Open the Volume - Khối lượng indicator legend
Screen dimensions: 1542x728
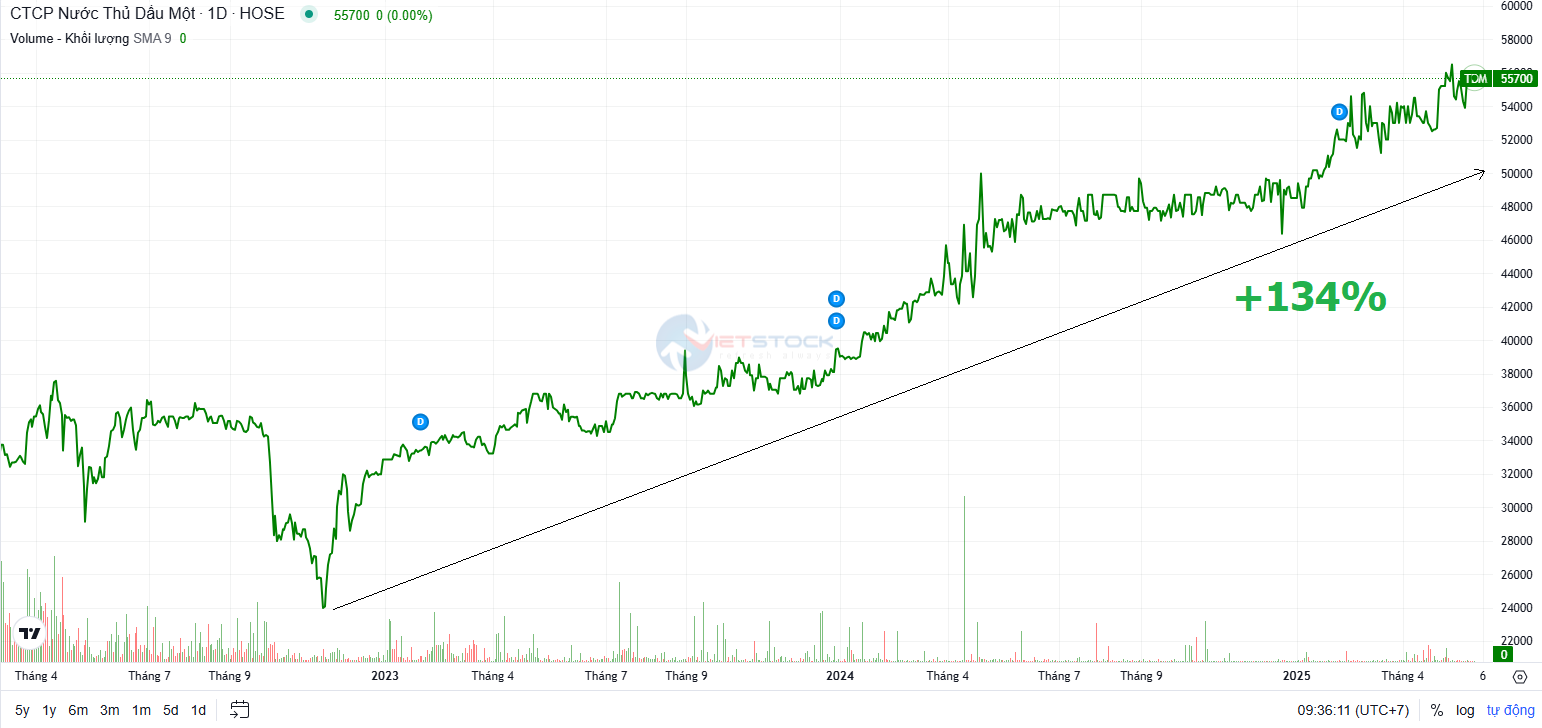(x=70, y=38)
